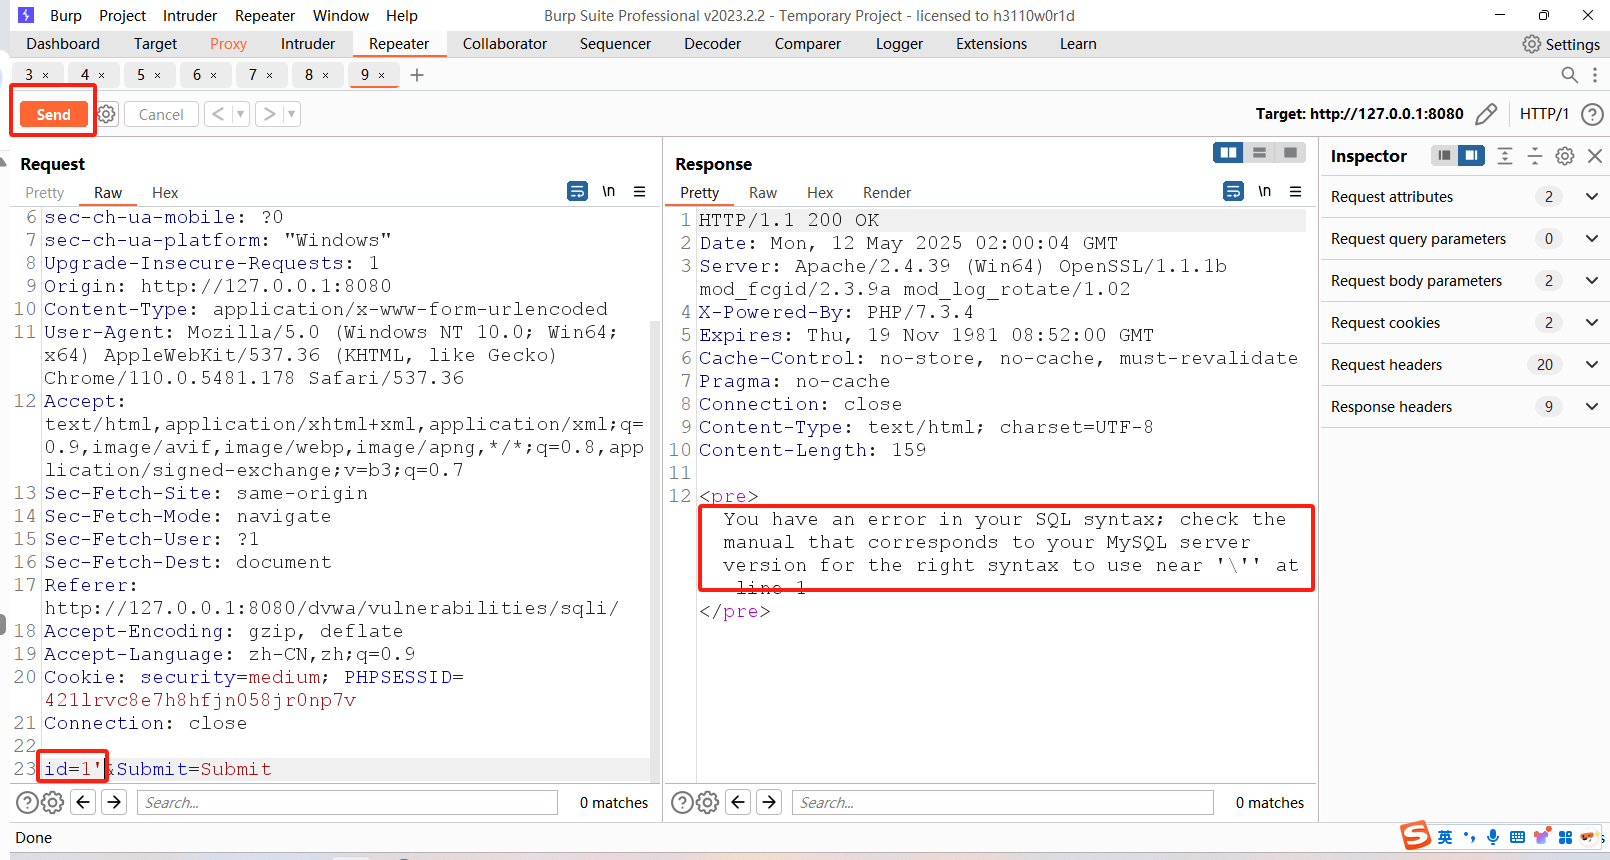The width and height of the screenshot is (1610, 860).
Task: Jump to next request search match
Action: [114, 802]
